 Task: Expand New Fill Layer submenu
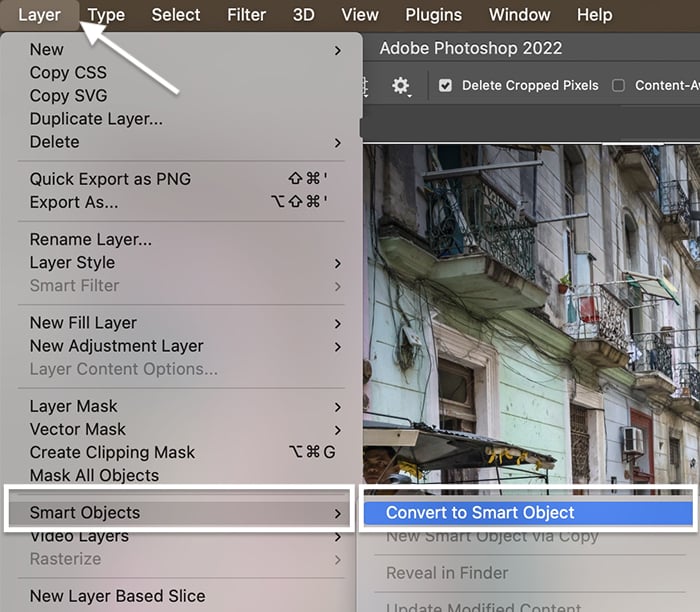click(x=181, y=323)
